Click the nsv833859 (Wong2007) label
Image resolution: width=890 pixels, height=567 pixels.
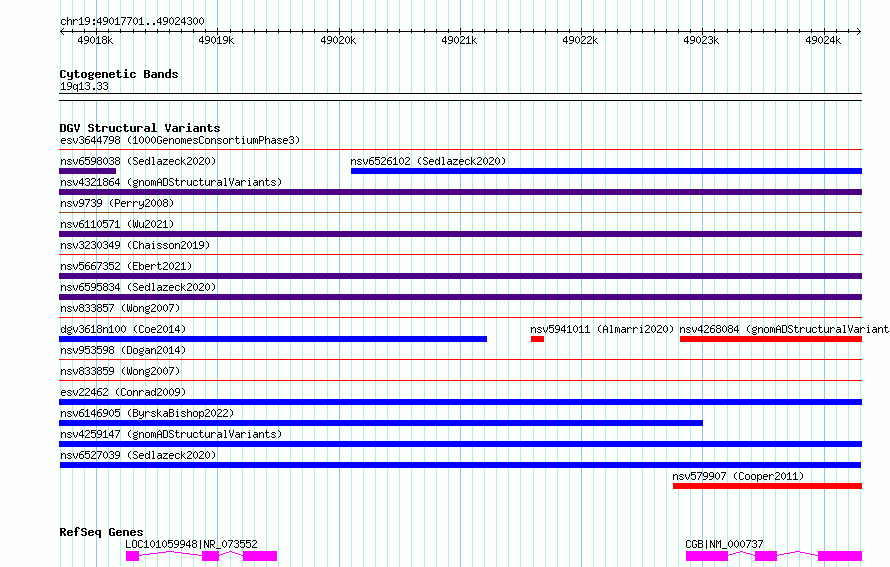tap(120, 371)
